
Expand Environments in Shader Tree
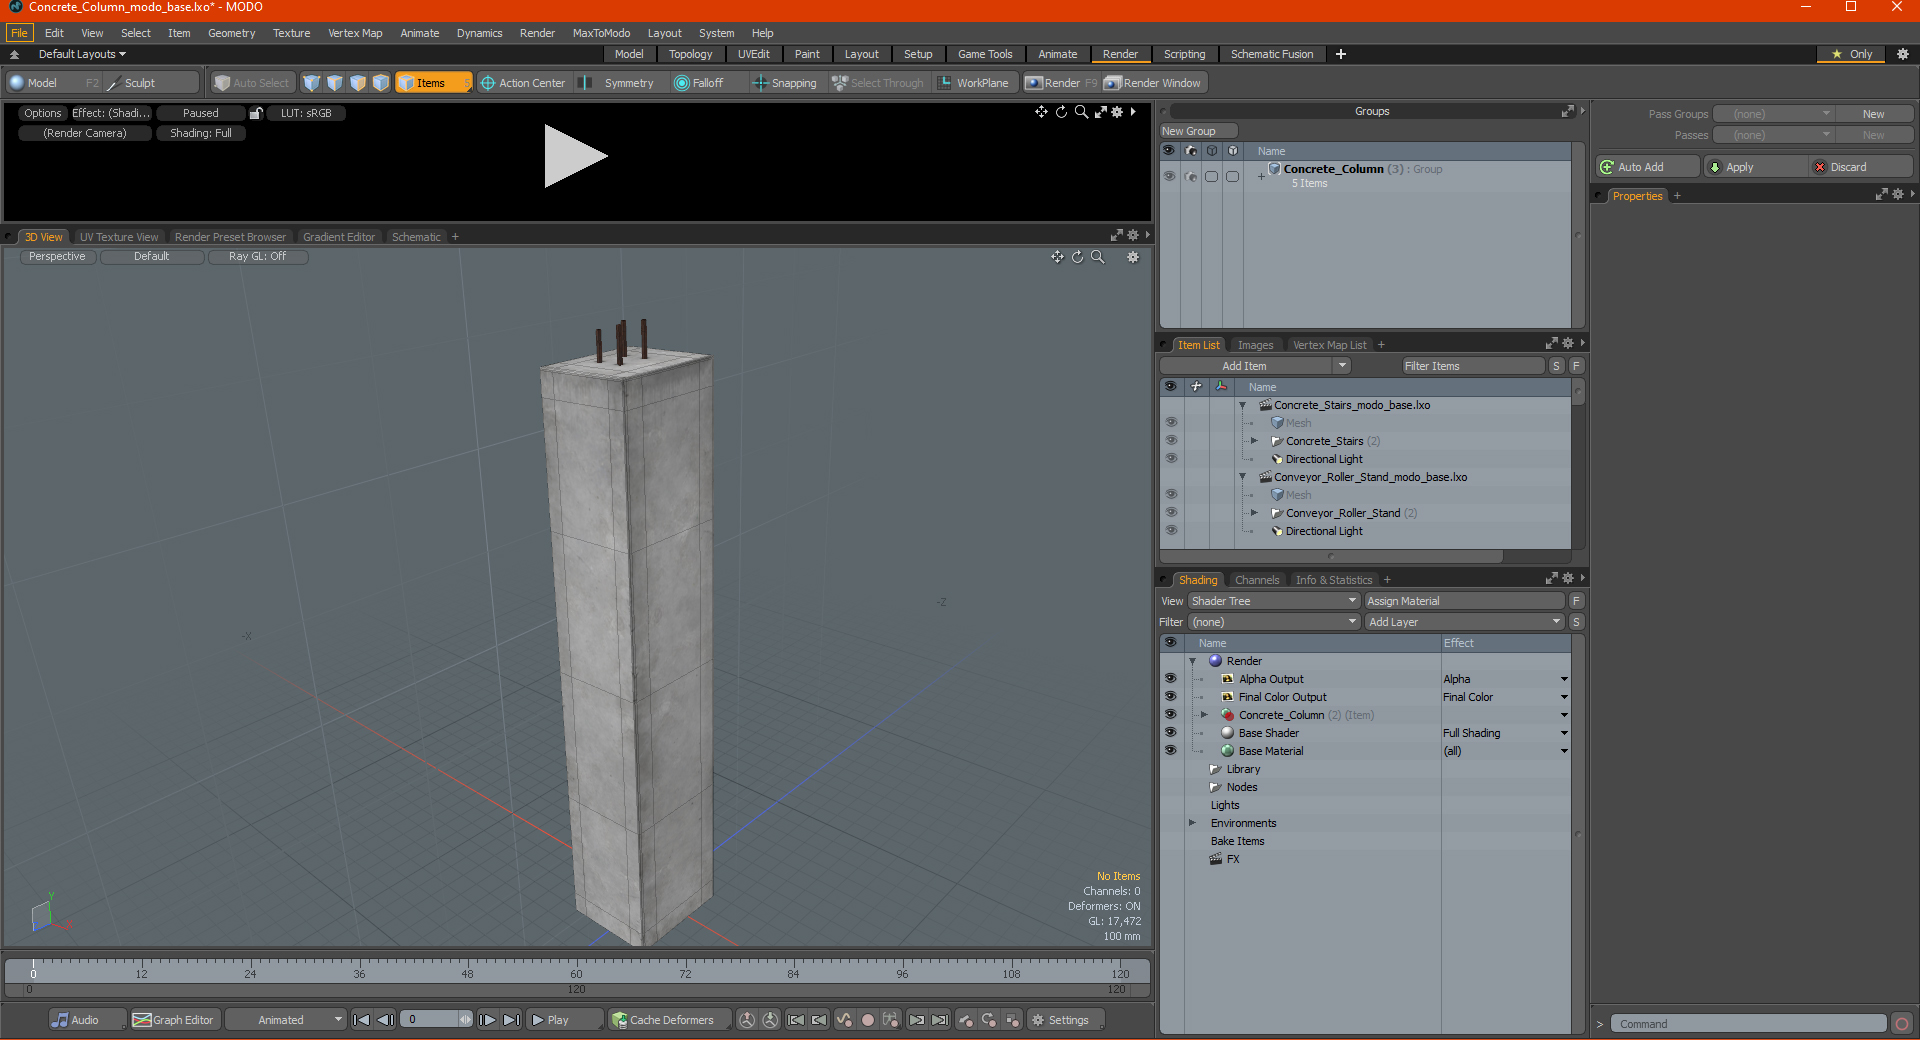tap(1192, 823)
